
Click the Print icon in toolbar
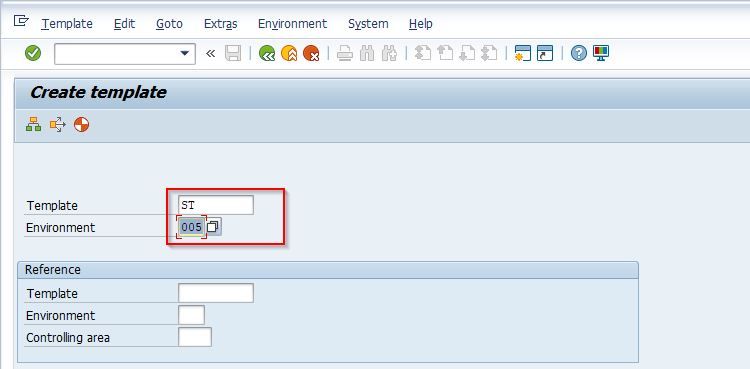344,53
